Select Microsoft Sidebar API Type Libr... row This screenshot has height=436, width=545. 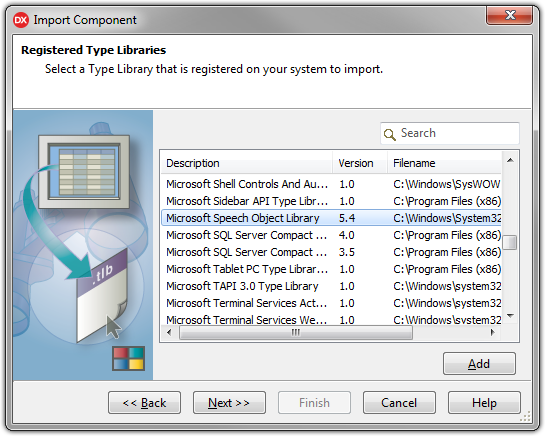tap(331, 201)
